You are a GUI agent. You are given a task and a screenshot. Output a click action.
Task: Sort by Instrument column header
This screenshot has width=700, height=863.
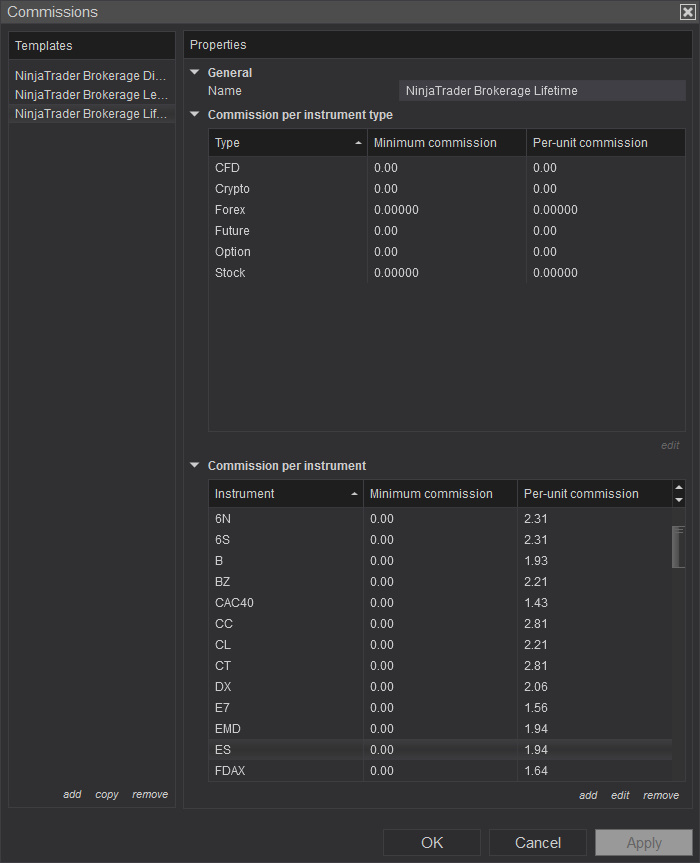pyautogui.click(x=286, y=494)
